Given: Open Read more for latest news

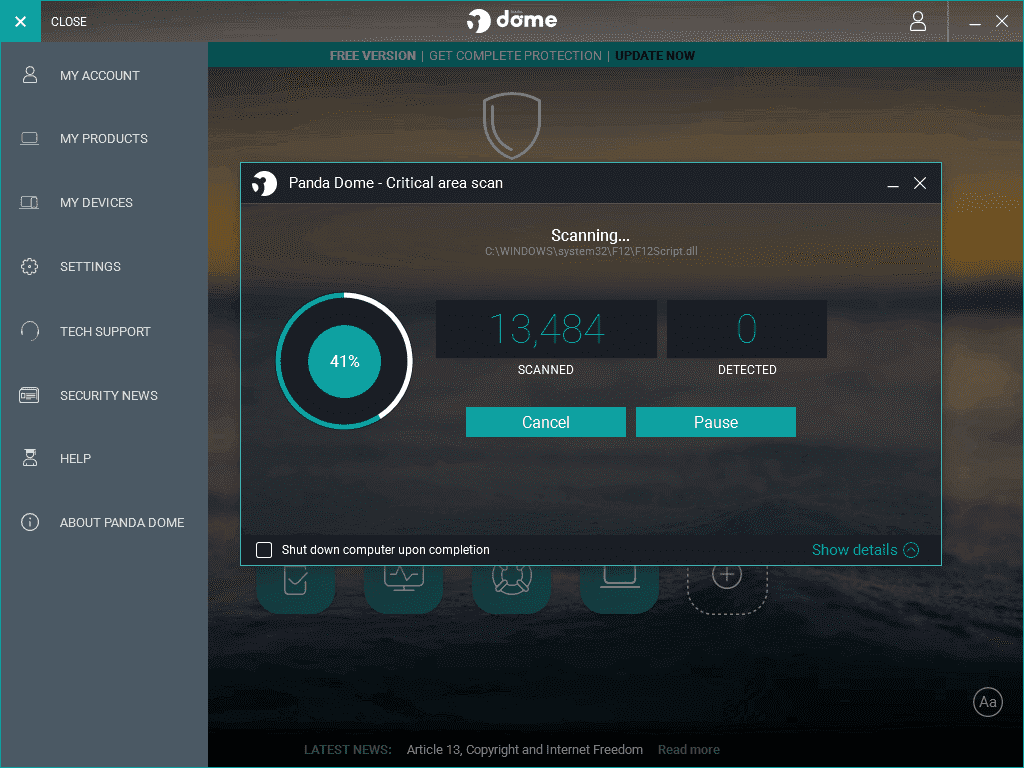Looking at the screenshot, I should pos(688,750).
